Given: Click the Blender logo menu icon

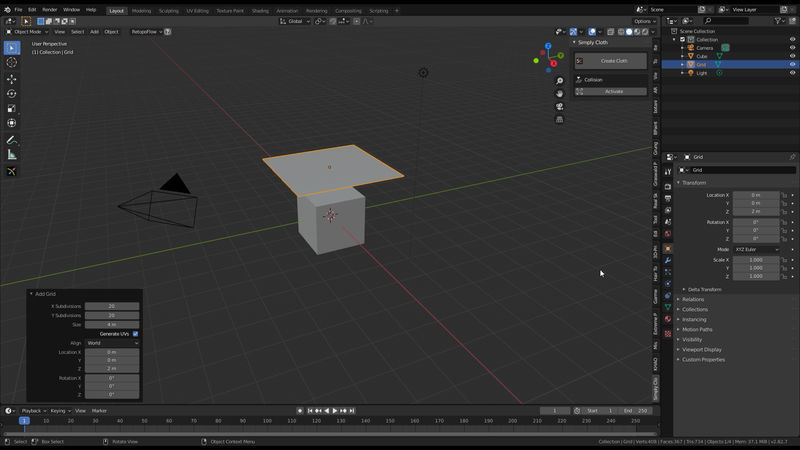Looking at the screenshot, I should coord(7,10).
